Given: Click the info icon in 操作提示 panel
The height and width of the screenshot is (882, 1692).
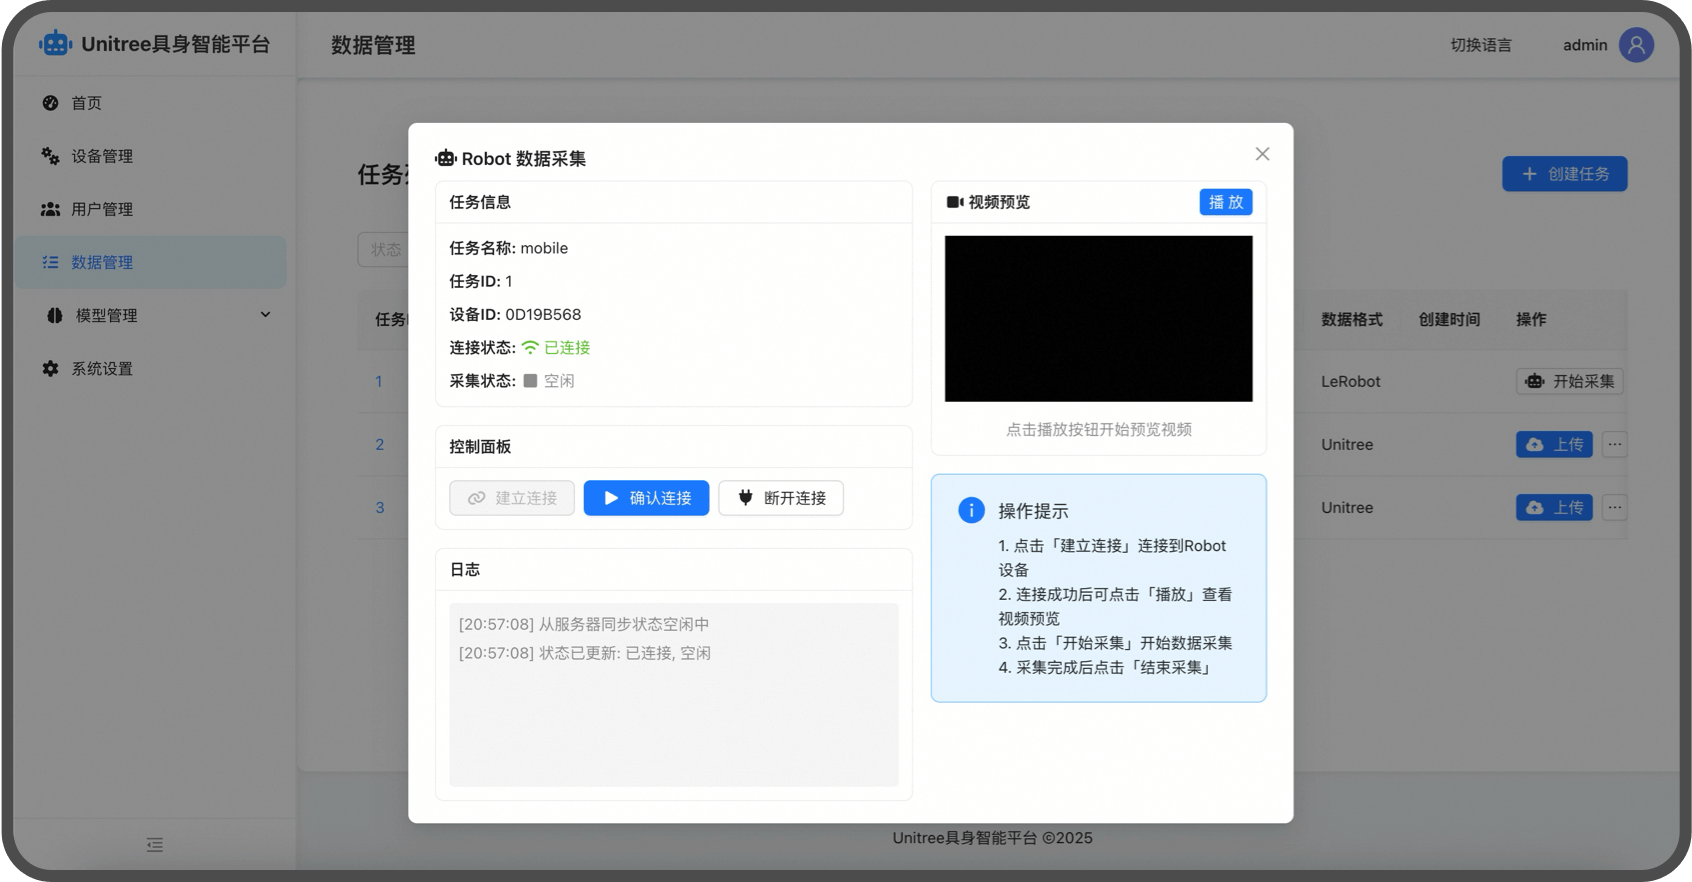Looking at the screenshot, I should point(971,510).
